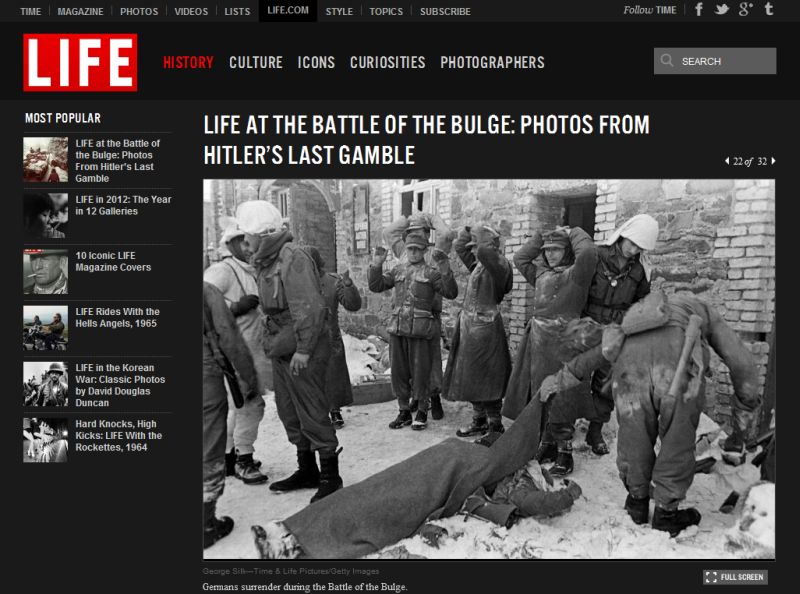
Task: Open the SUBSCRIBE link in top bar
Action: coord(445,11)
